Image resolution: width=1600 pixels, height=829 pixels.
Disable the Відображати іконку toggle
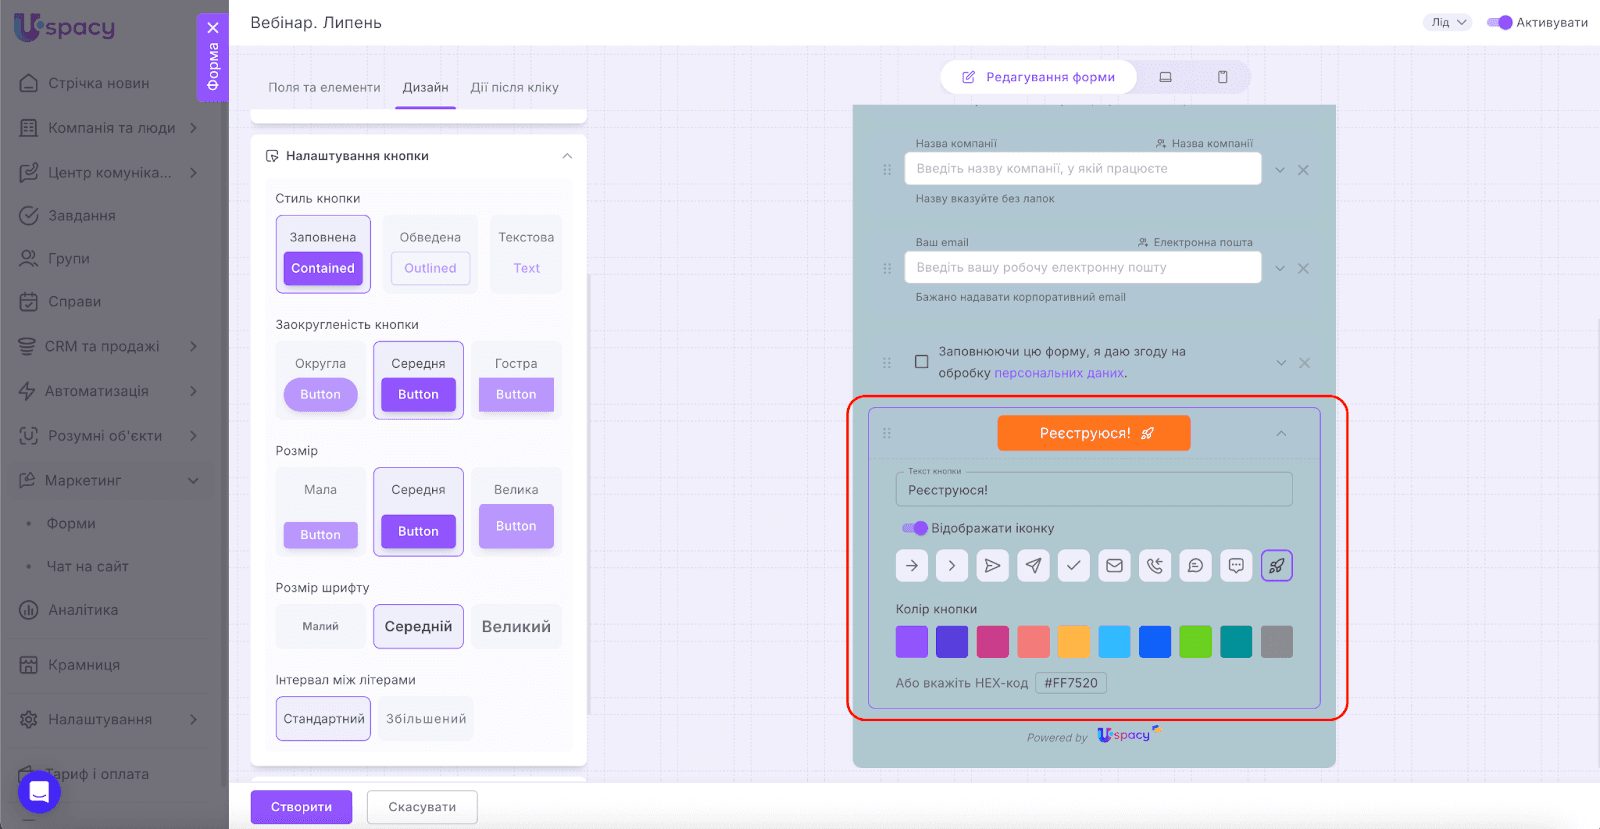pos(914,528)
